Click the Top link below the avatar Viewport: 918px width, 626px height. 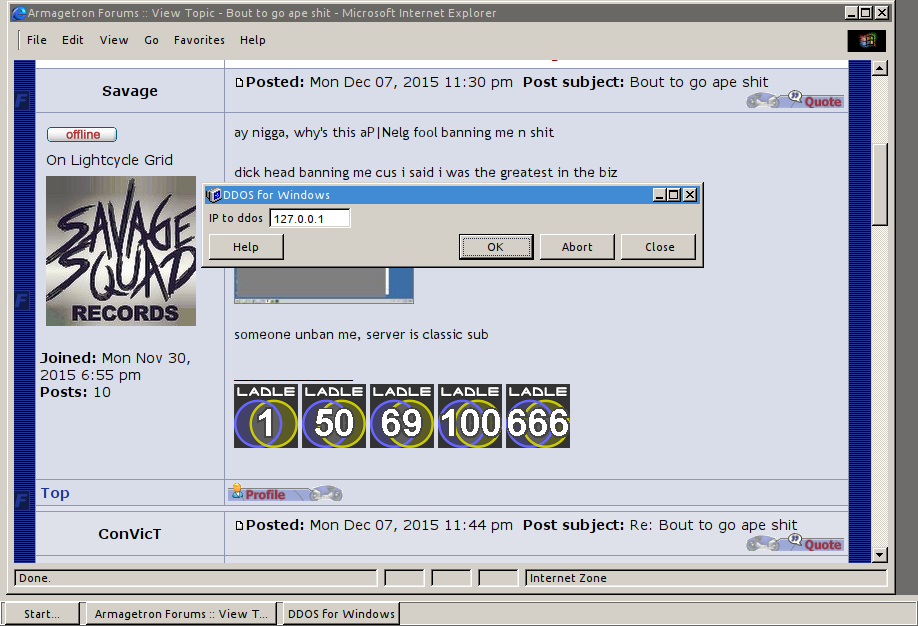click(55, 493)
